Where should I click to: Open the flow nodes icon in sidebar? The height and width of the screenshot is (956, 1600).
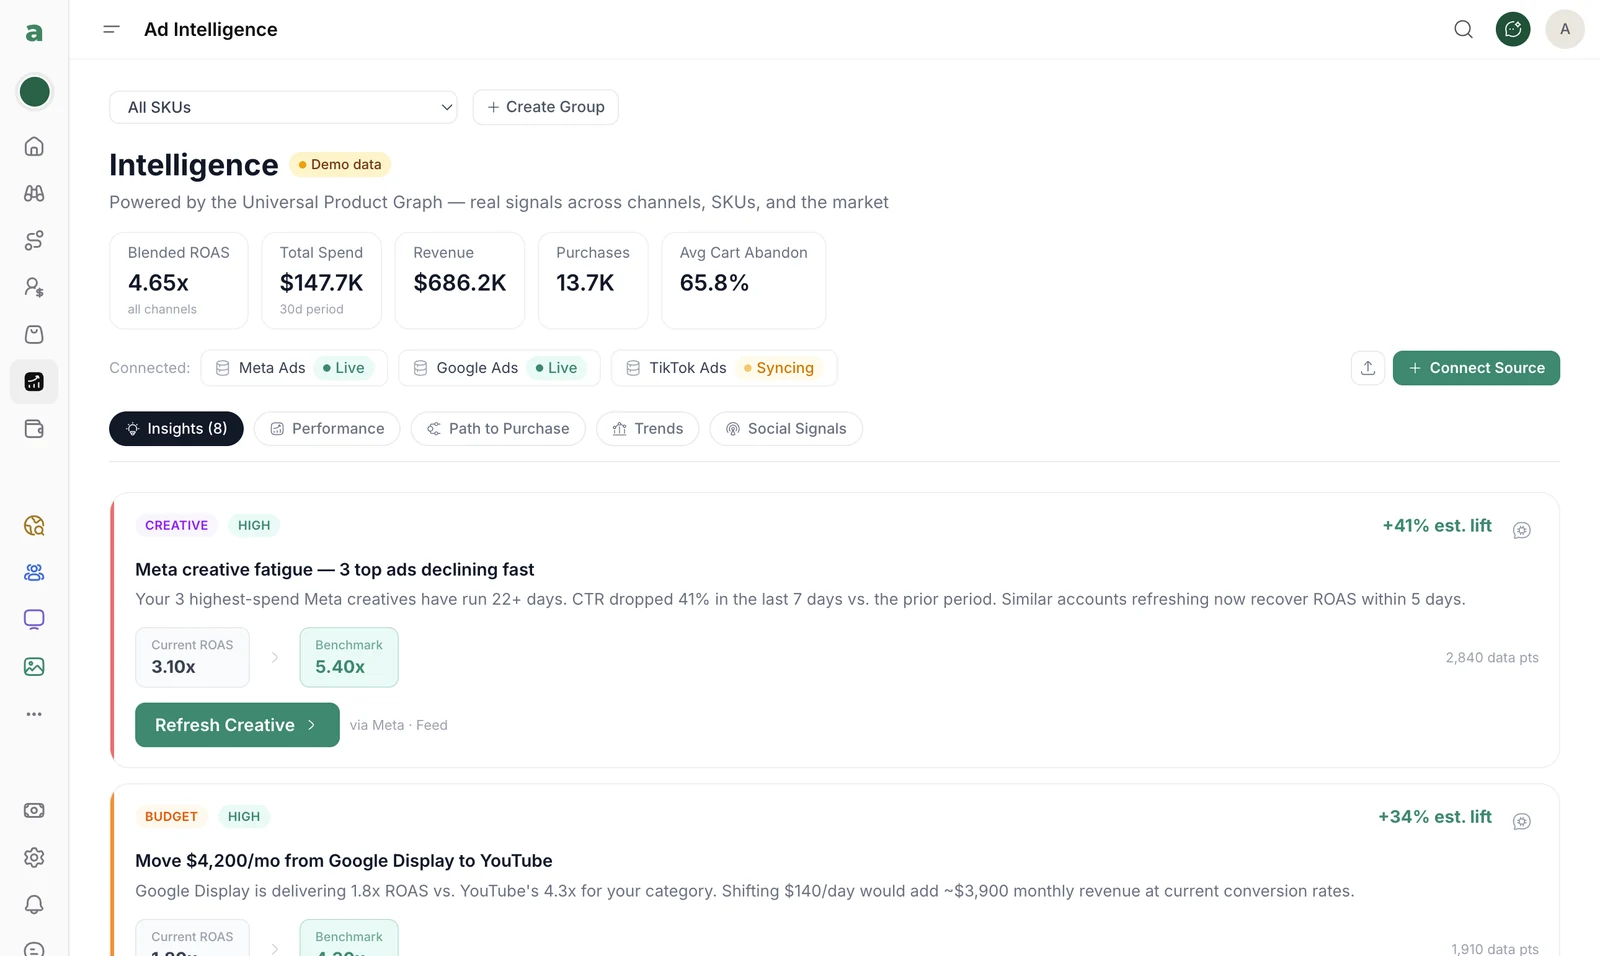point(34,240)
